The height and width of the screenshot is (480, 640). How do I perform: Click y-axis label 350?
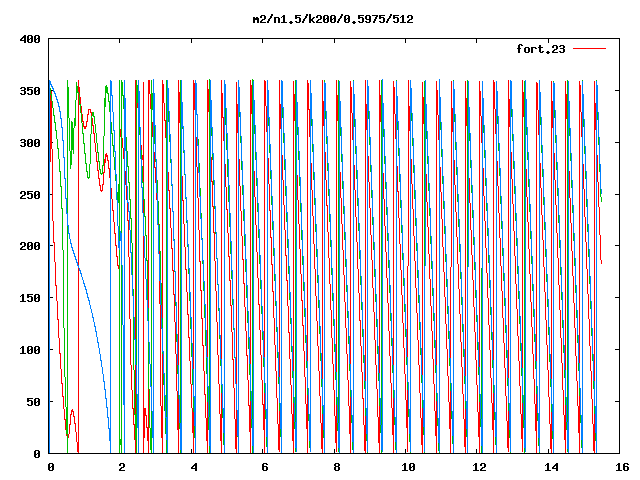coord(30,91)
